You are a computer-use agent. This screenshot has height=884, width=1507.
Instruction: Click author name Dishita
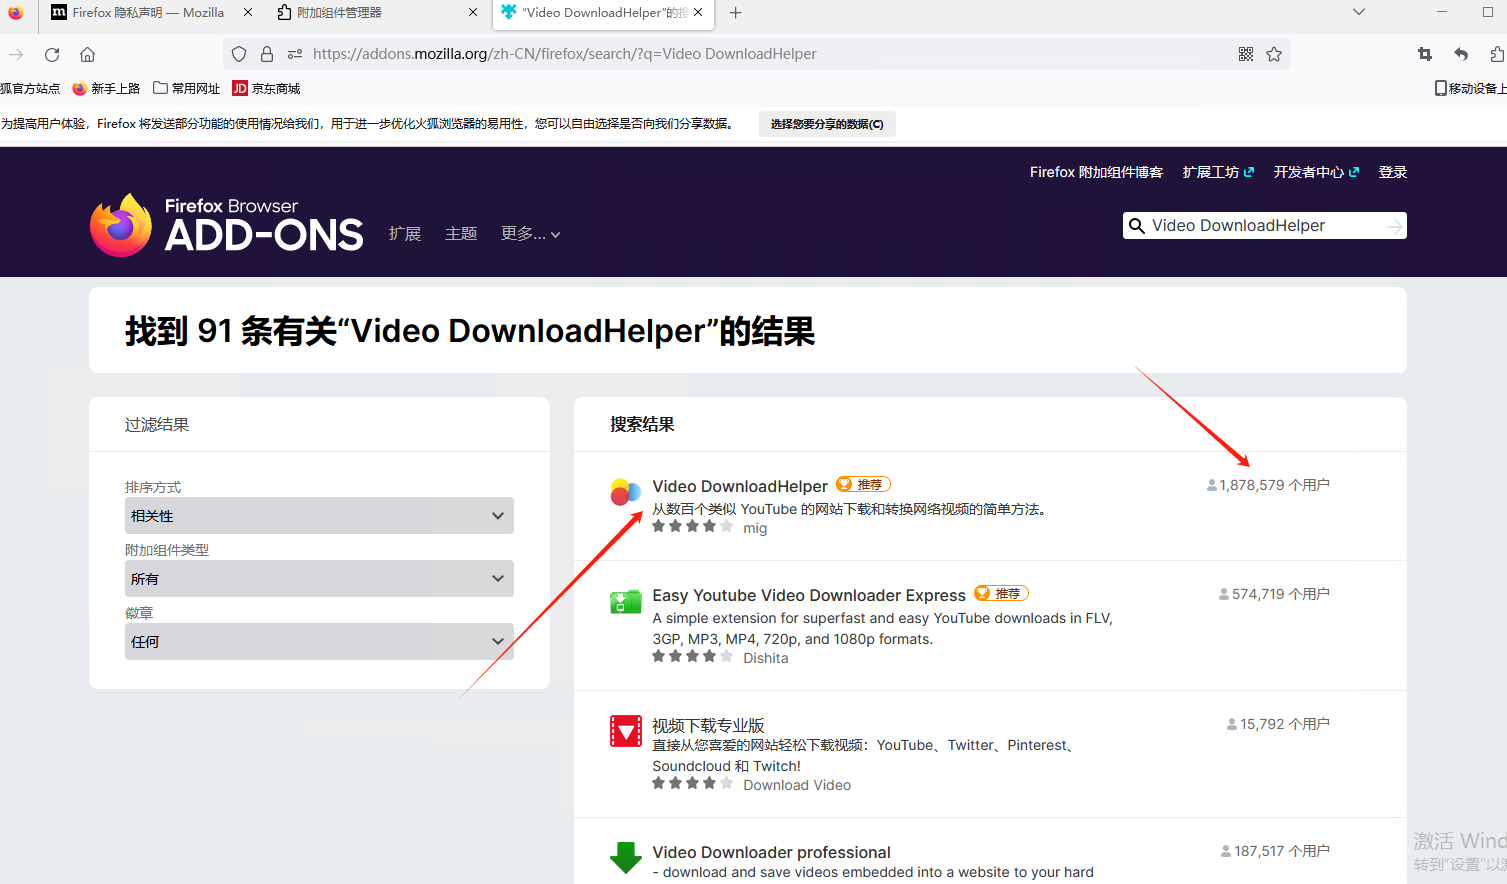pyautogui.click(x=766, y=658)
